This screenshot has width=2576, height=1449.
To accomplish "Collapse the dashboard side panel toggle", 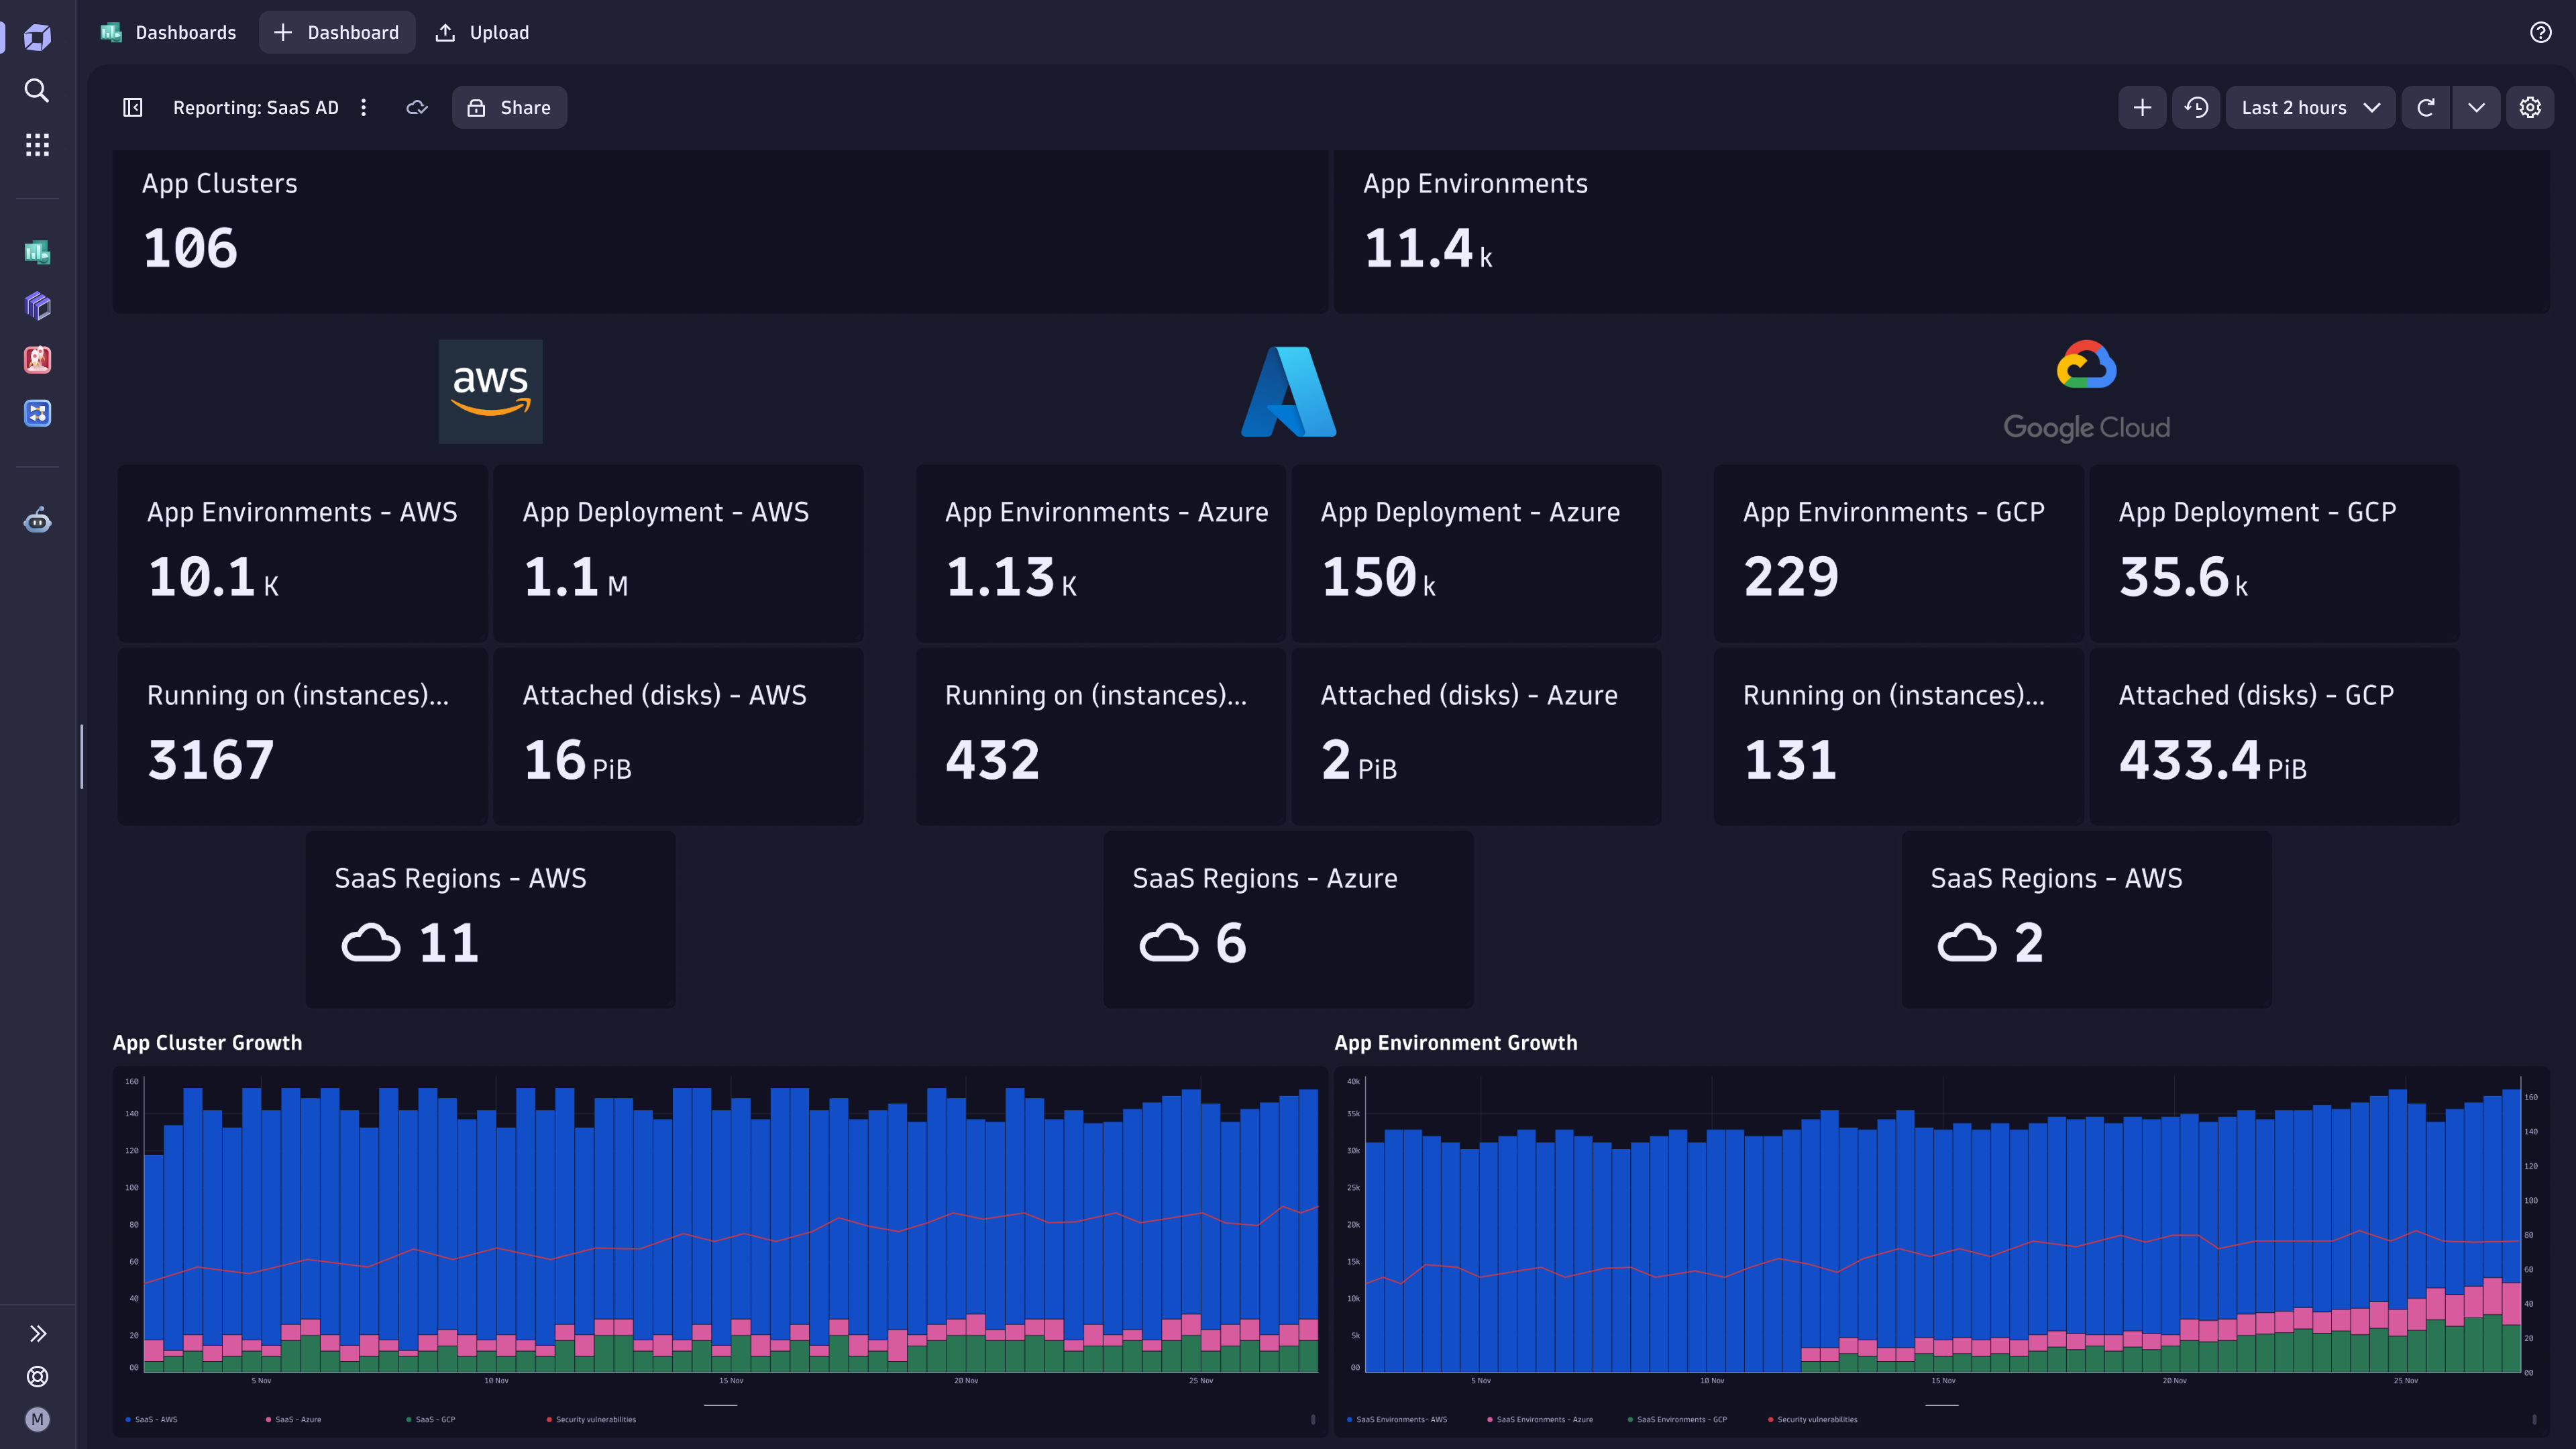I will click(131, 107).
